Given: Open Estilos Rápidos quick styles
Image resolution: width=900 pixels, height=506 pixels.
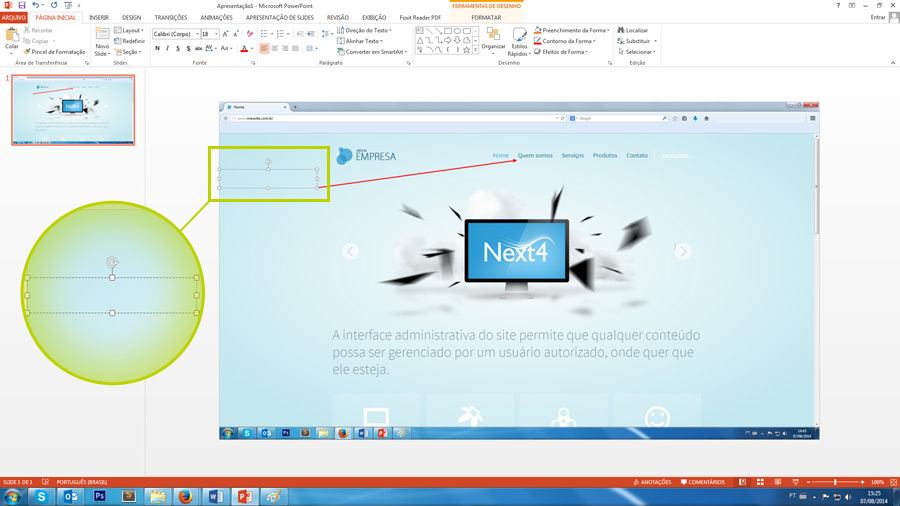Looking at the screenshot, I should click(519, 36).
